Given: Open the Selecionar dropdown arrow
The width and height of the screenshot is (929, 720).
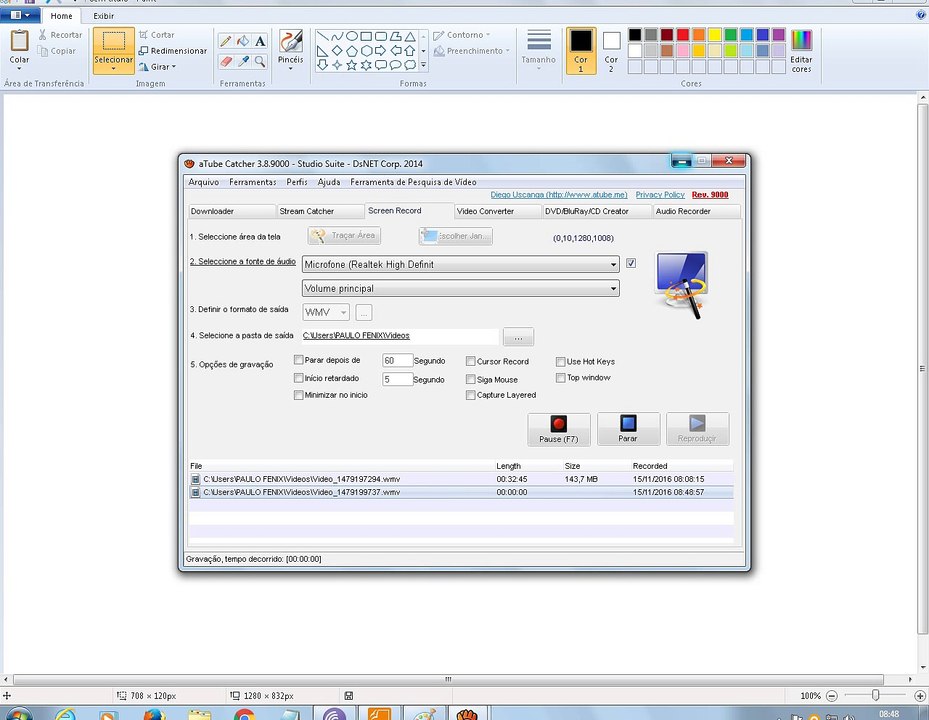Looking at the screenshot, I should click(x=113, y=68).
